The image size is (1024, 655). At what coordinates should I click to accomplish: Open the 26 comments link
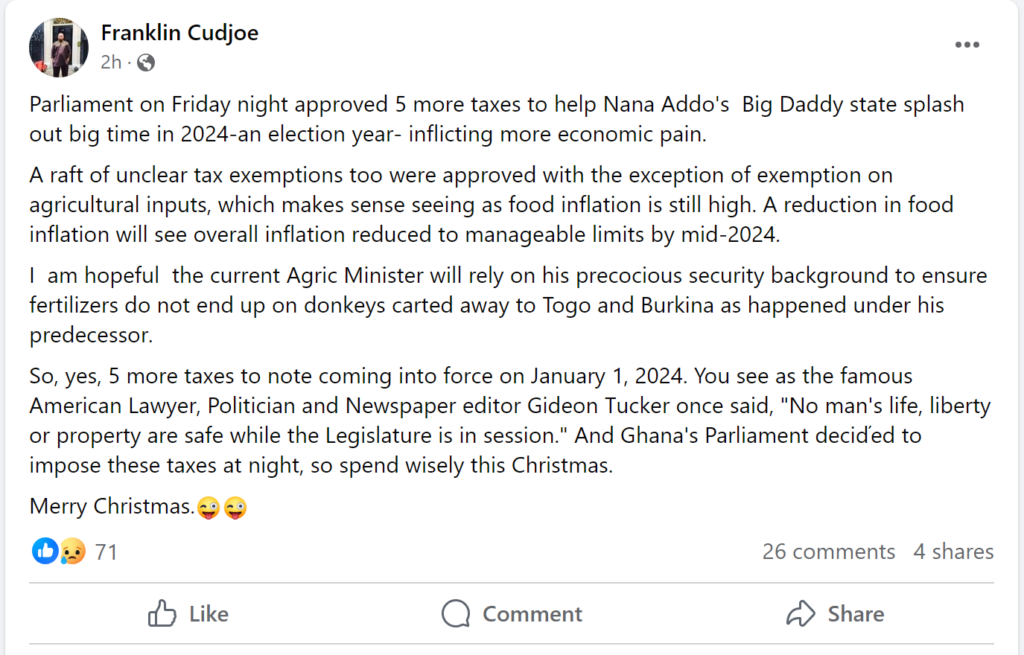point(828,552)
